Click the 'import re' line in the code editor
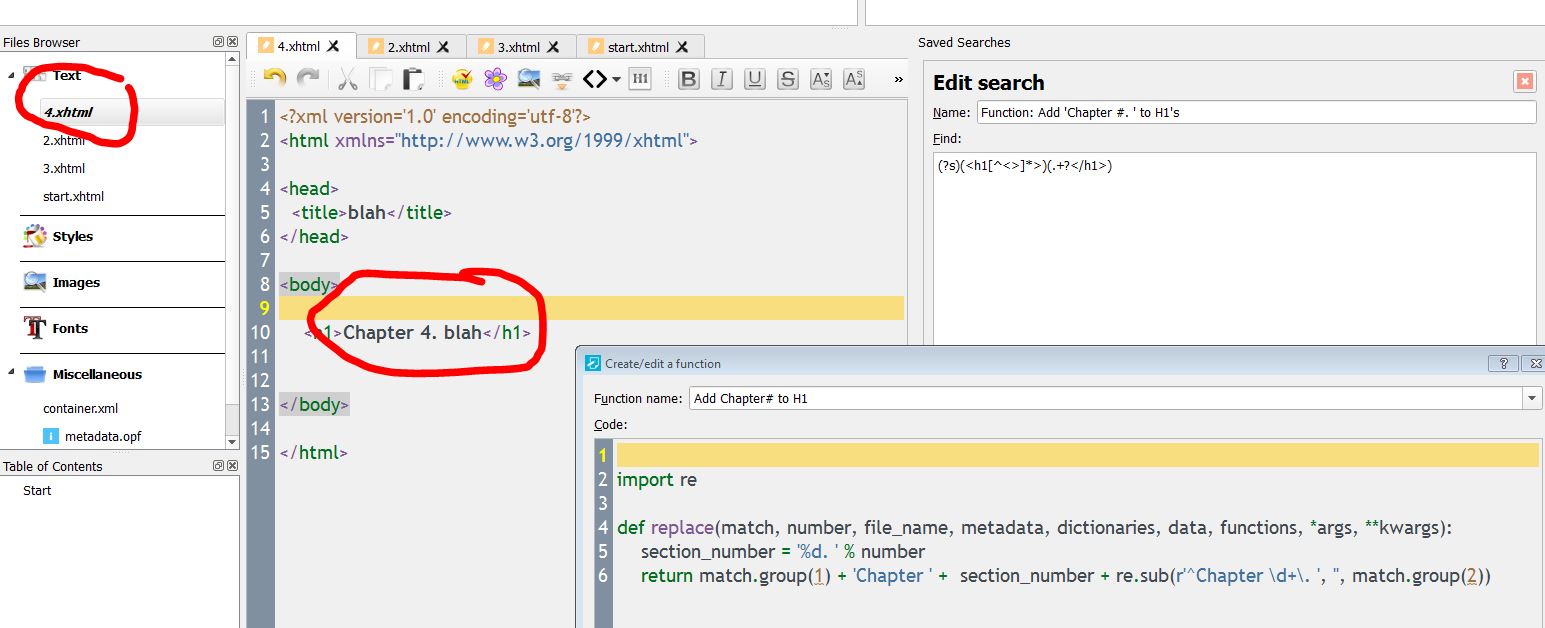 [657, 480]
